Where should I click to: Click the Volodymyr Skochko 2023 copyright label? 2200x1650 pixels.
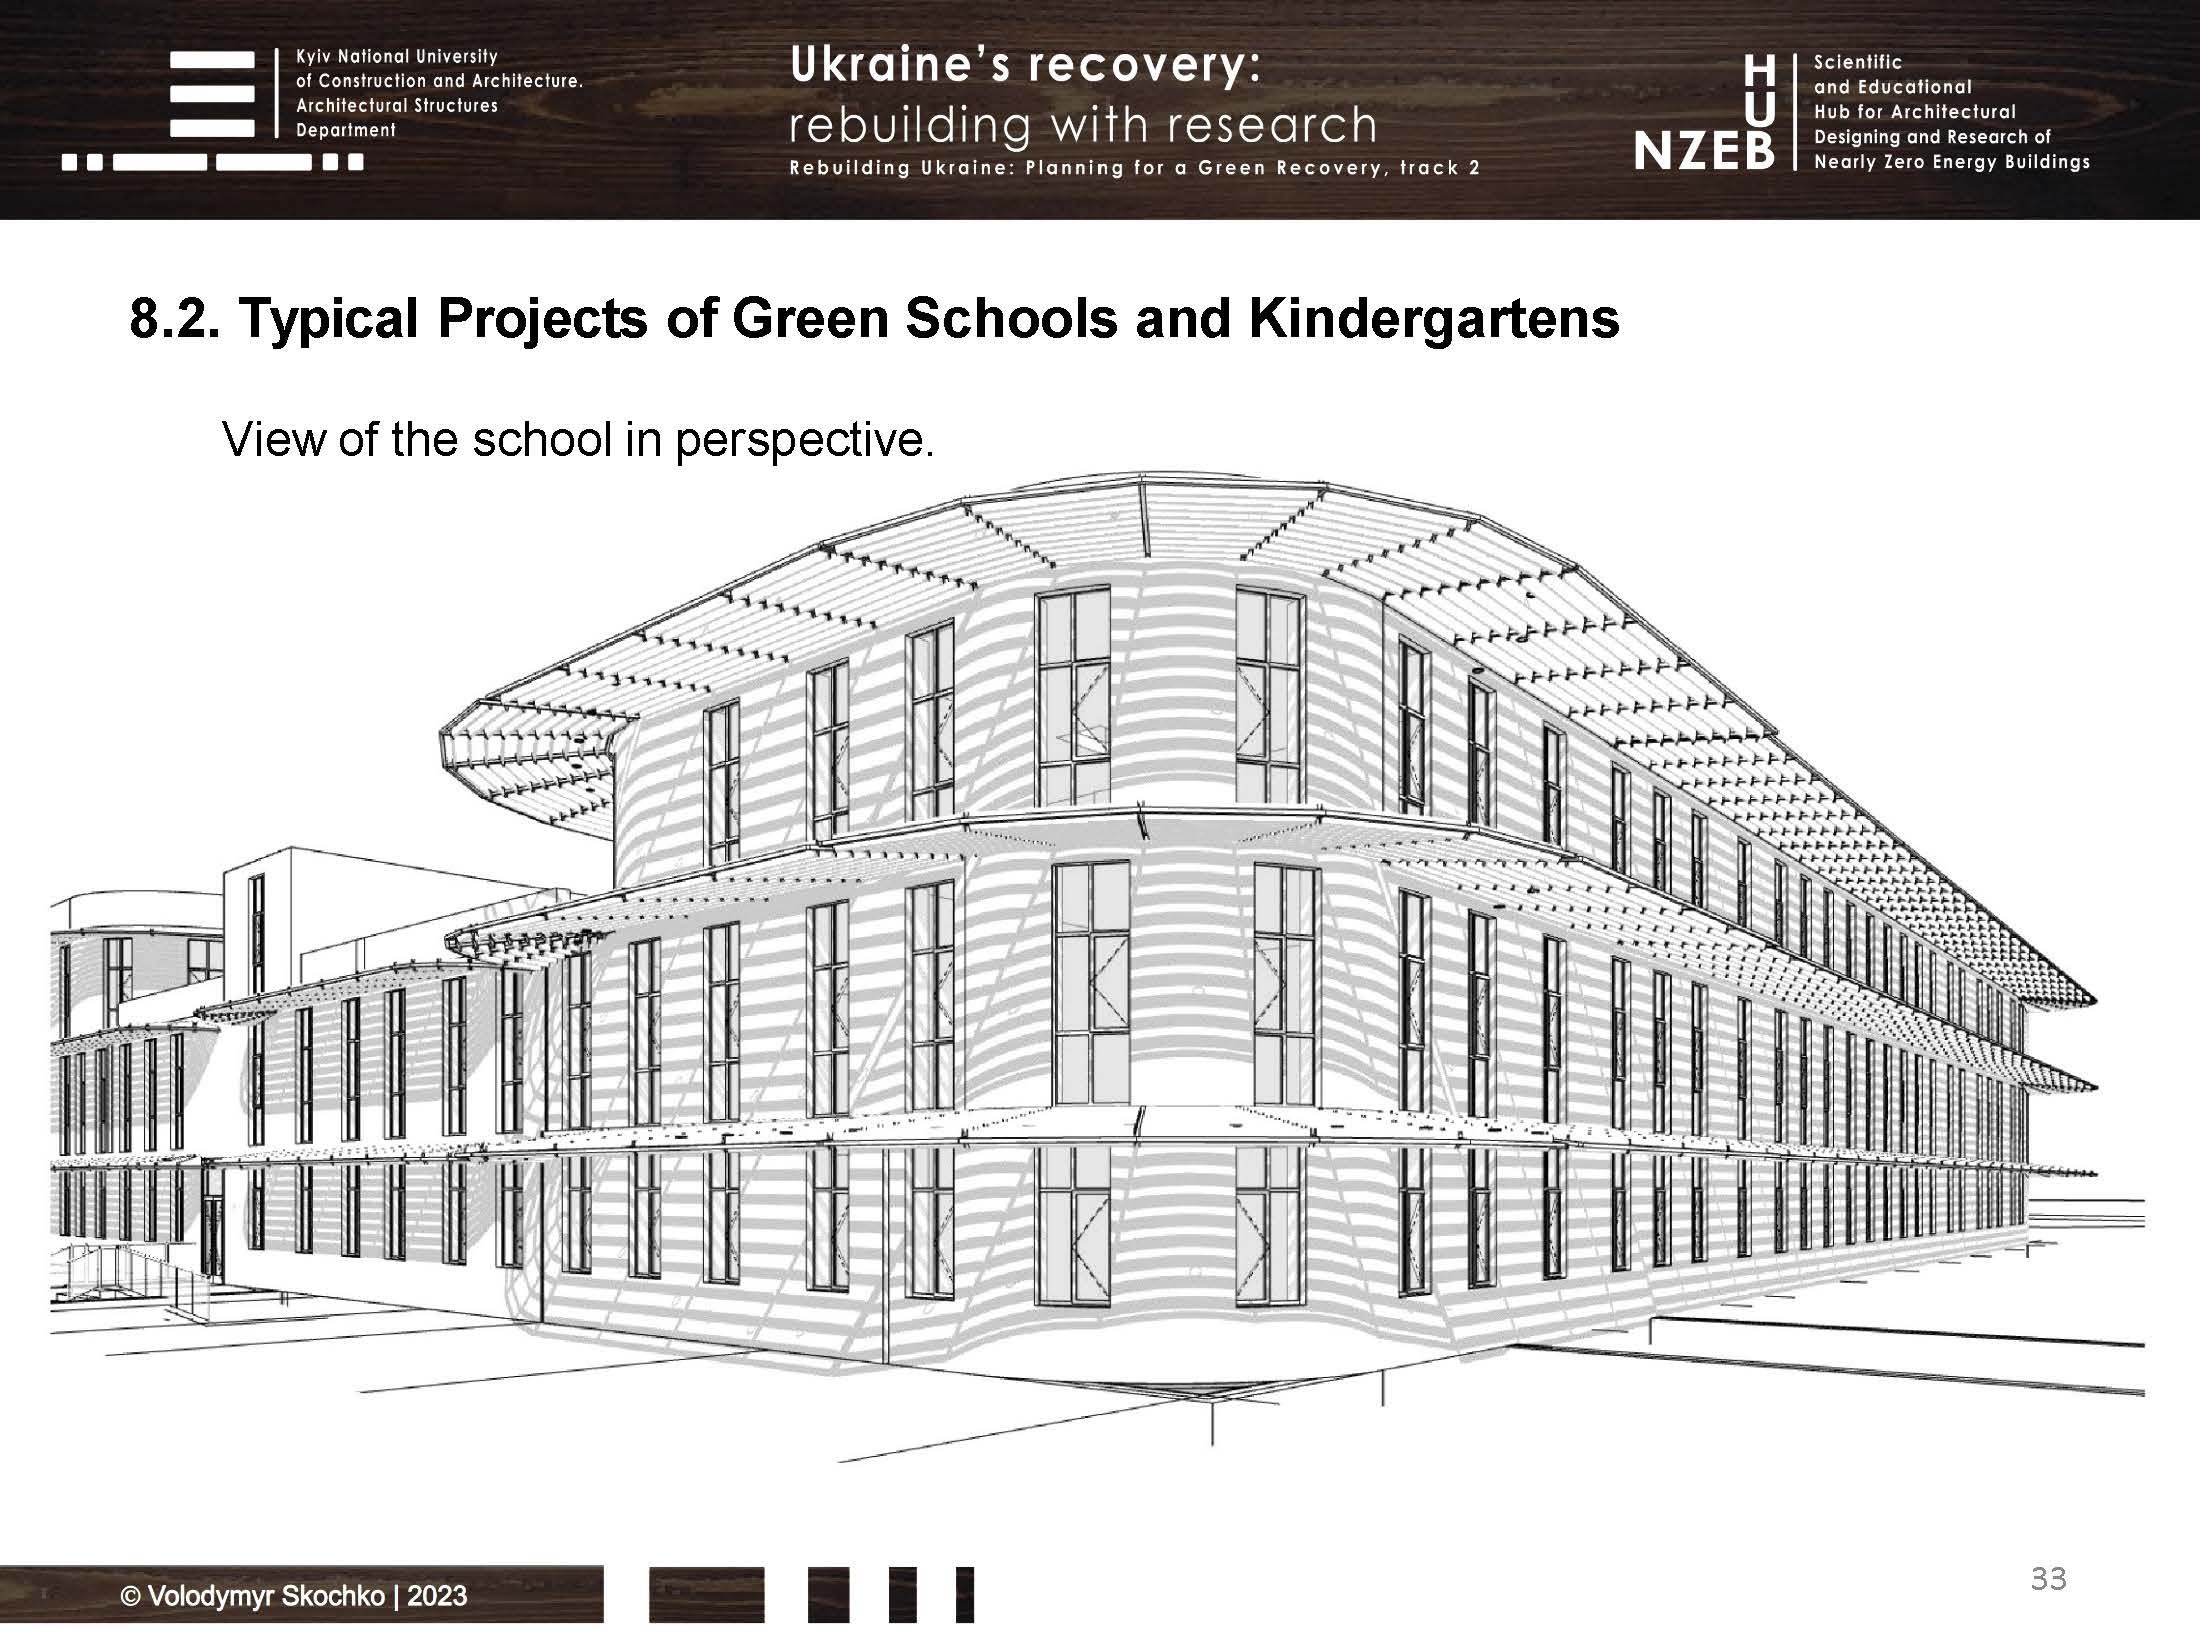pos(293,1595)
